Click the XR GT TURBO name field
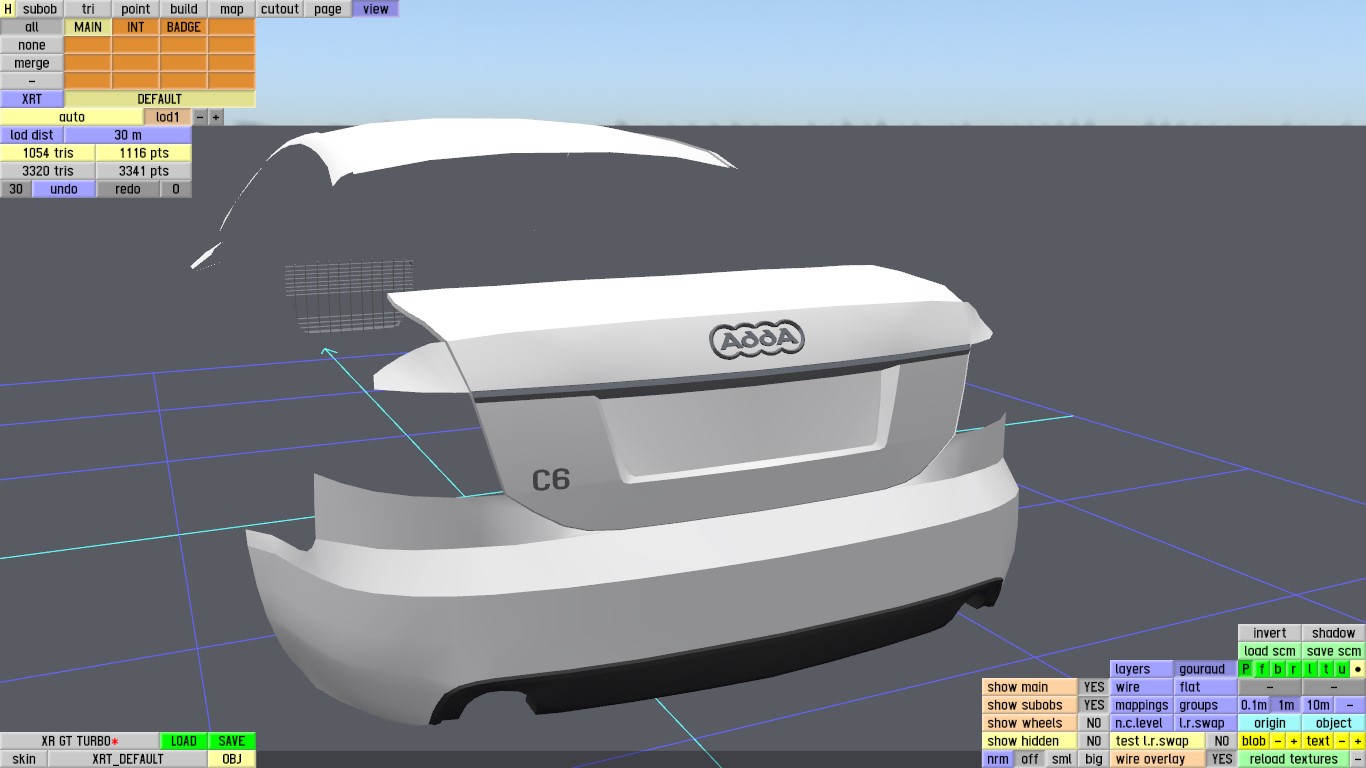 point(80,741)
